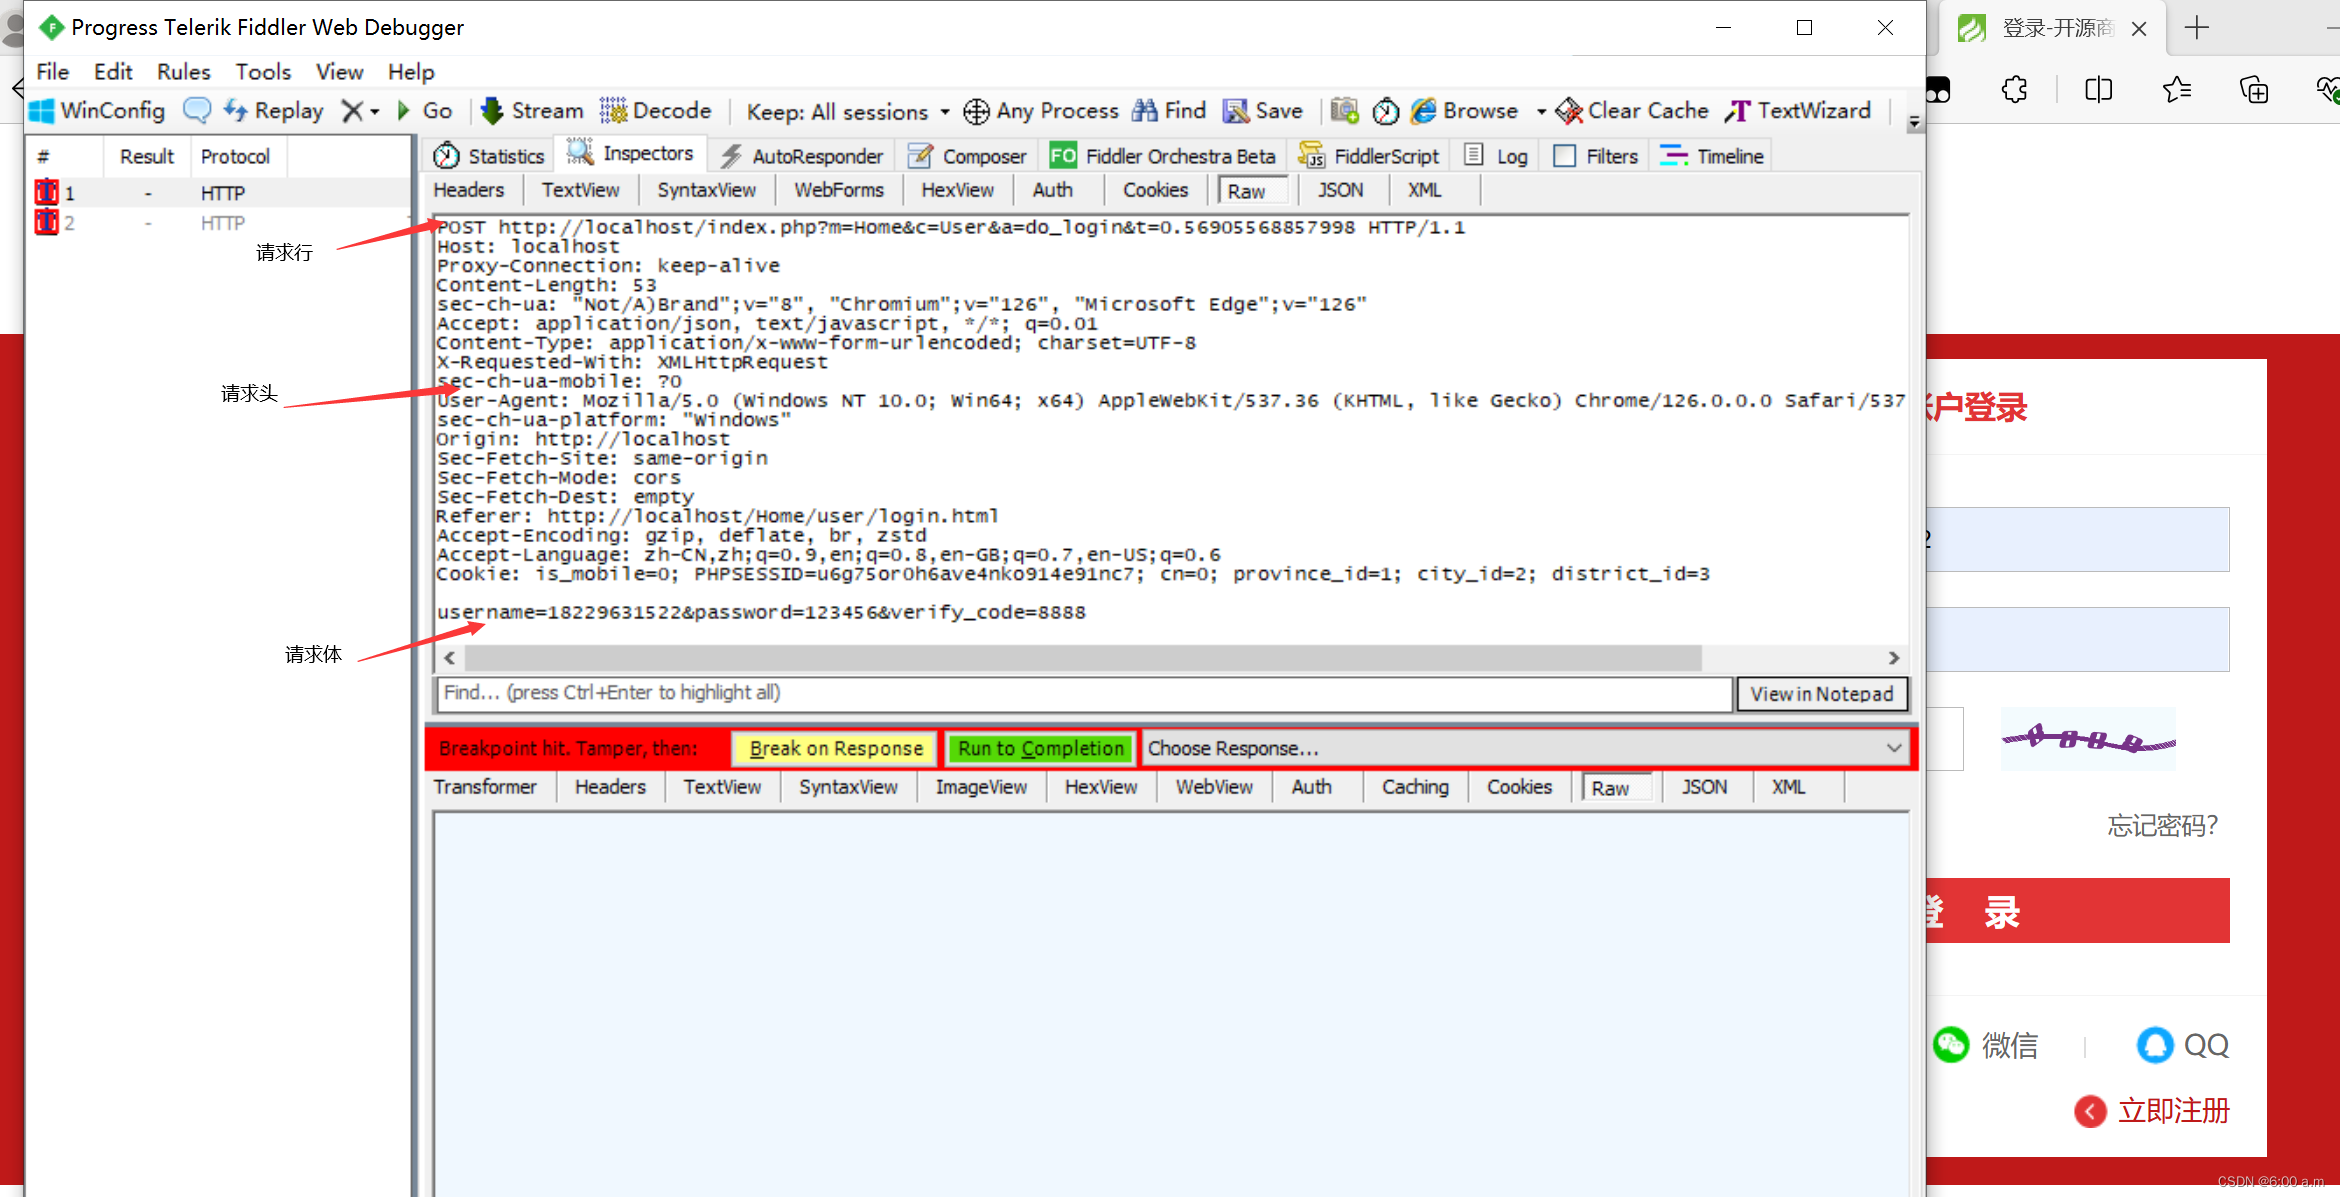Open Find sessions binoculars icon
The width and height of the screenshot is (2340, 1197).
[x=1145, y=111]
